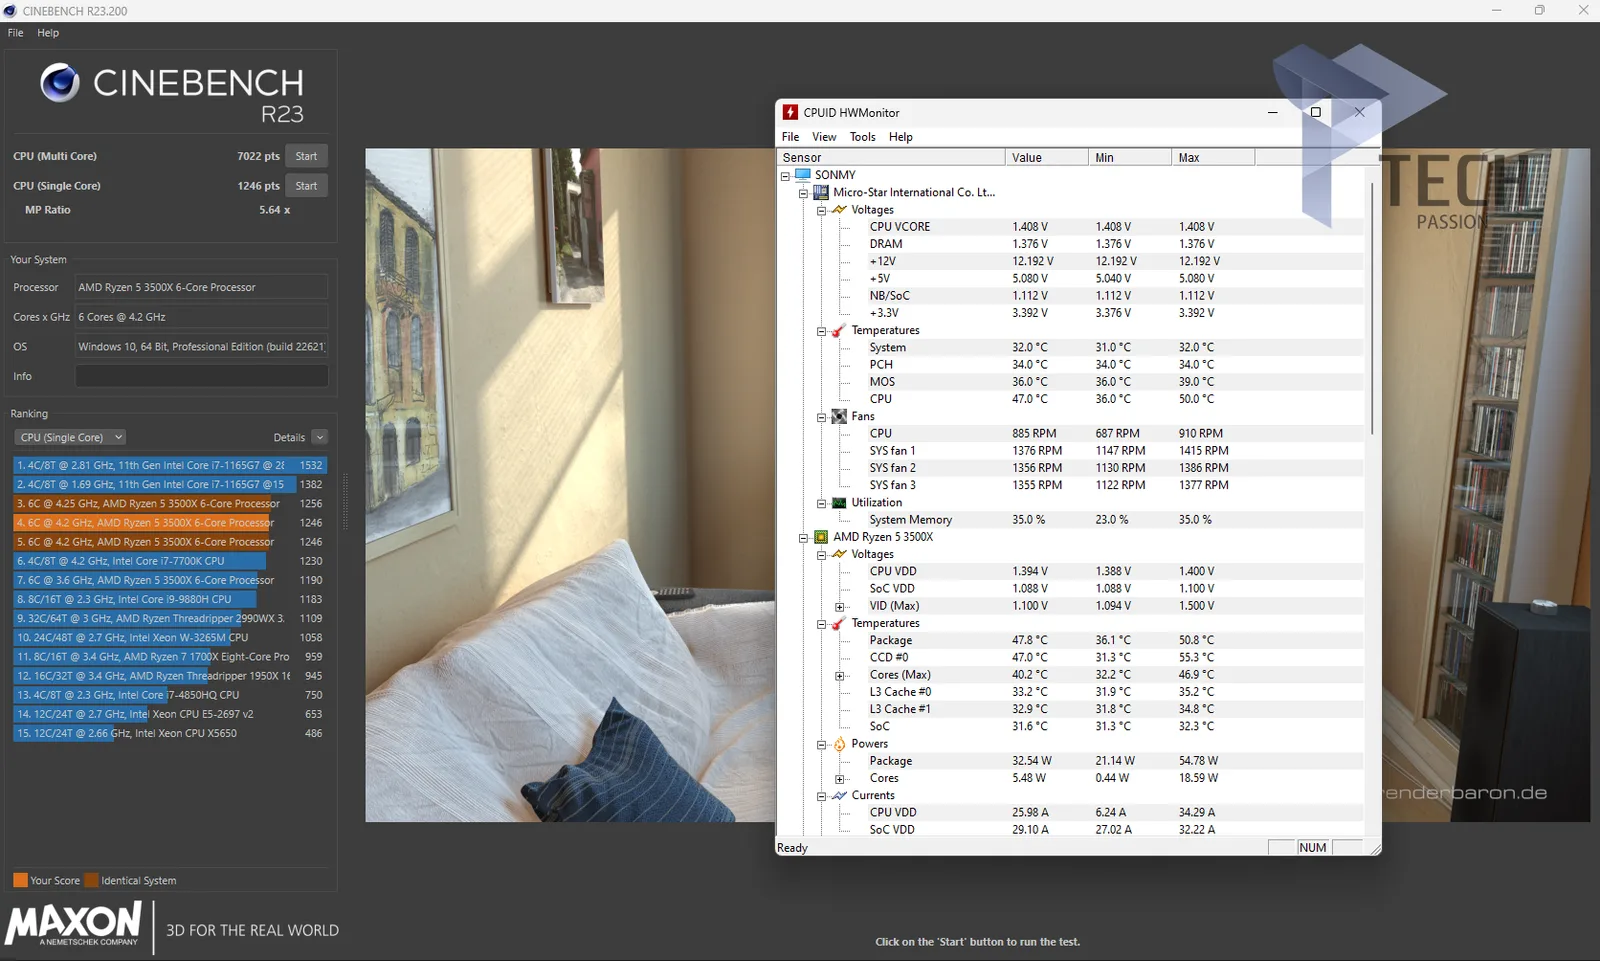
Task: Open the CPU (Single Core) ranking dropdown
Action: (x=70, y=437)
